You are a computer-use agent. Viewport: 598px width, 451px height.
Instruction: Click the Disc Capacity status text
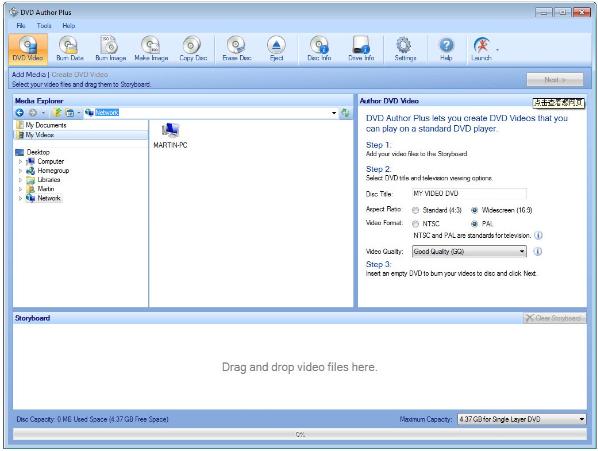(x=92, y=419)
